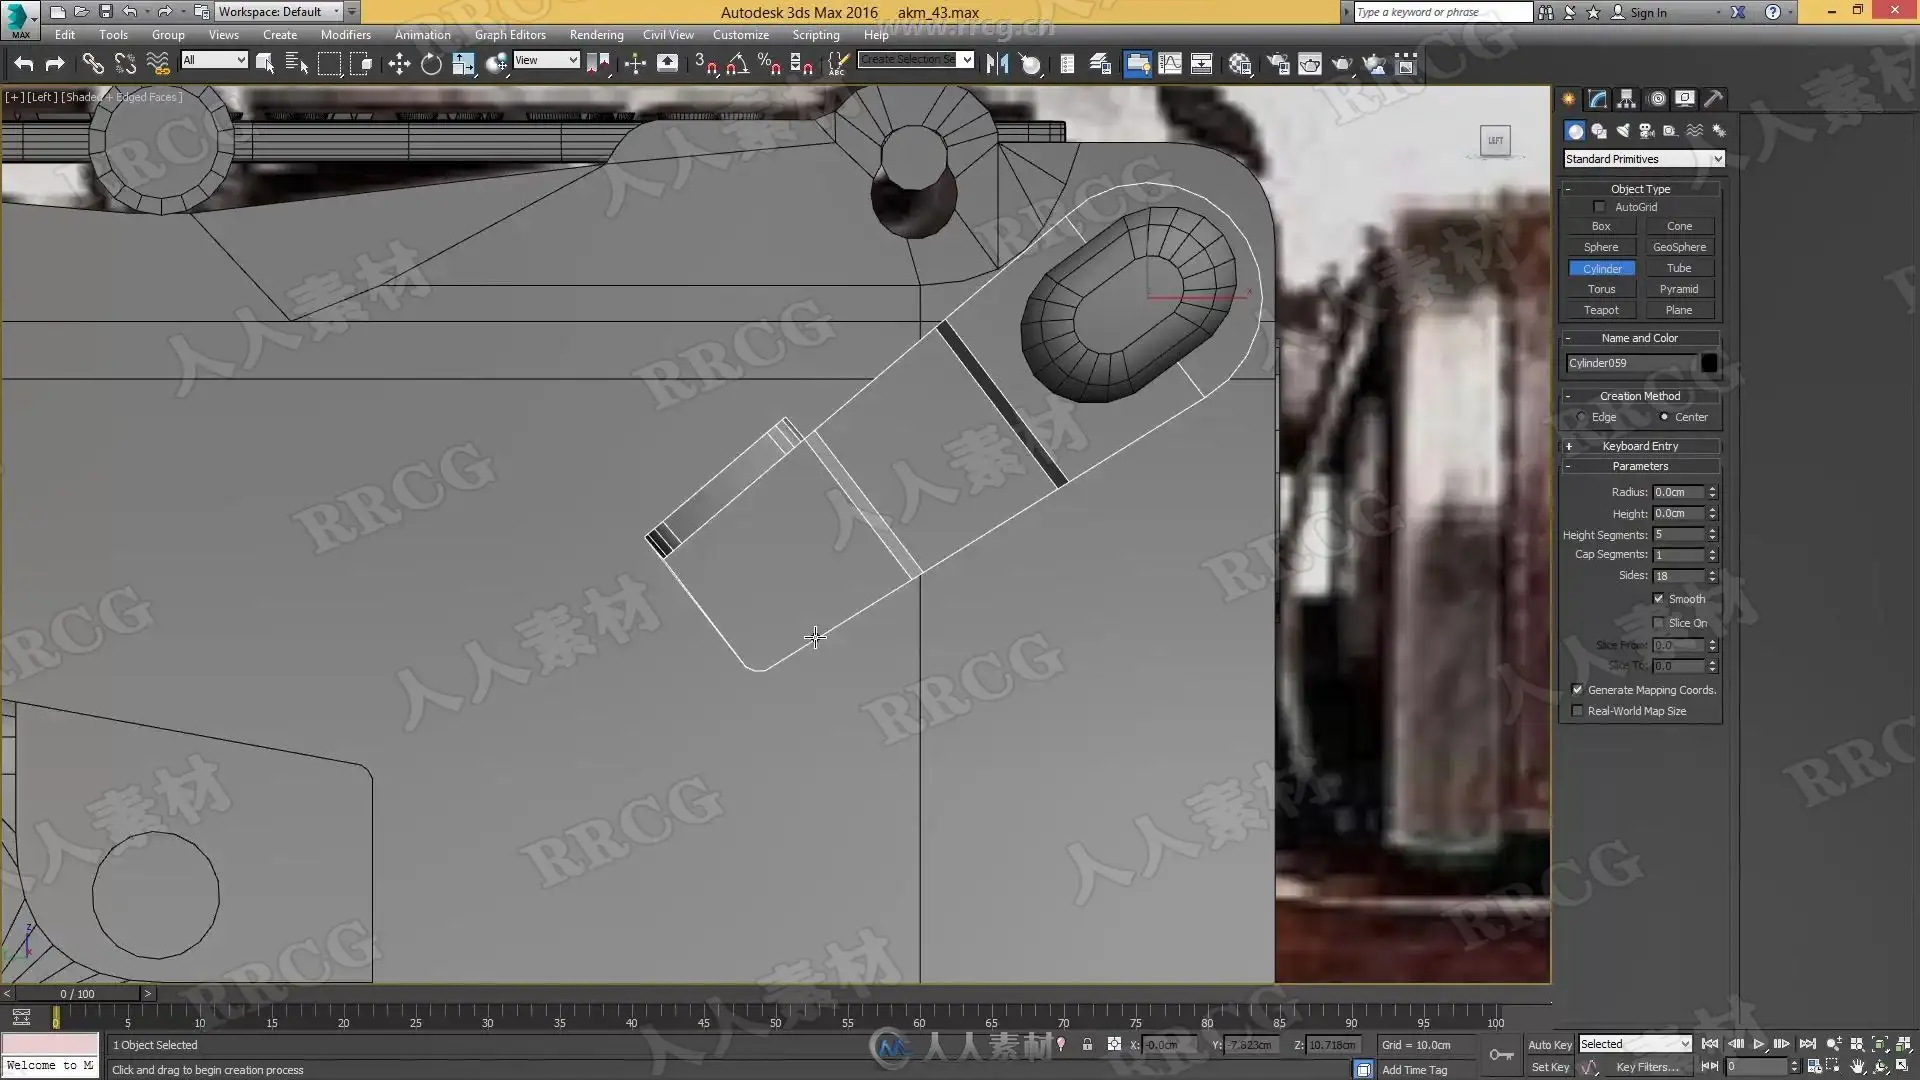Select the Move transform tool

[x=399, y=65]
